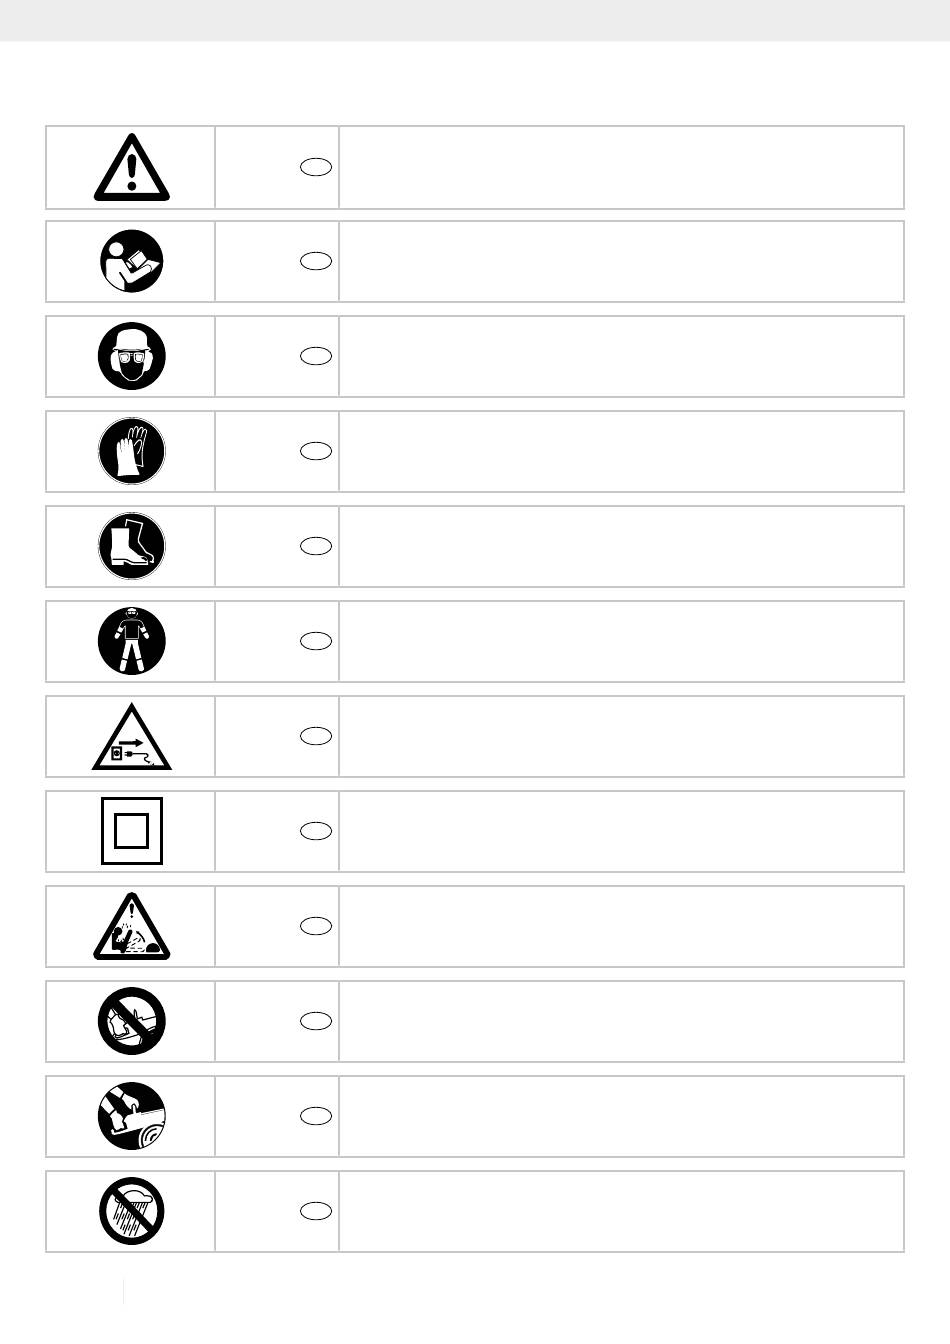Select the safety boots symbol
This screenshot has width=950, height=1344.
[x=132, y=547]
